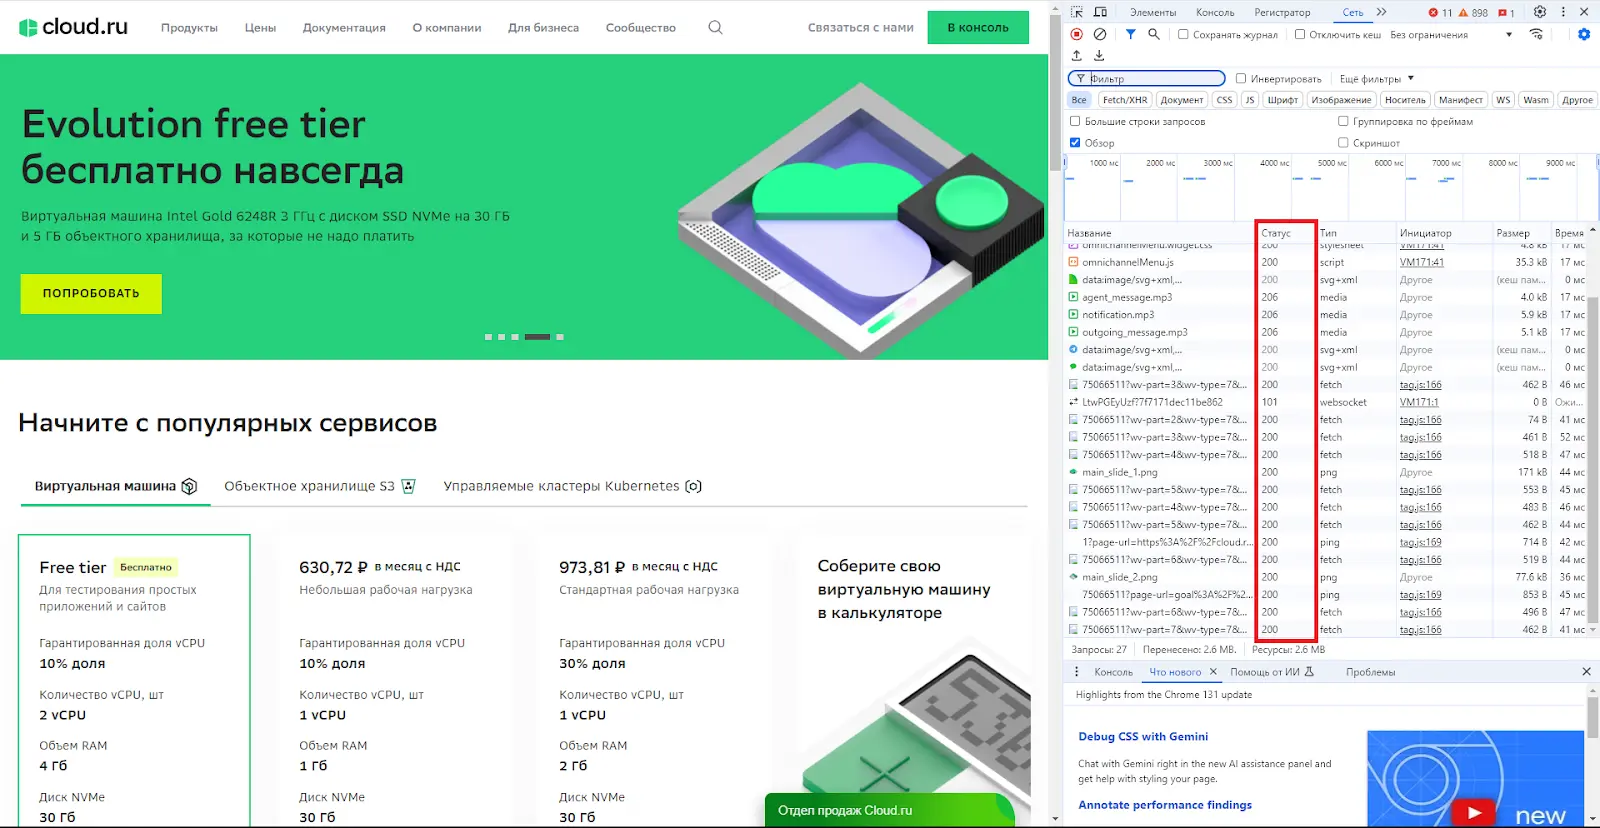Enable 'Большие строки запросов' checkbox
Viewport: 1600px width, 828px height.
pyautogui.click(x=1075, y=121)
